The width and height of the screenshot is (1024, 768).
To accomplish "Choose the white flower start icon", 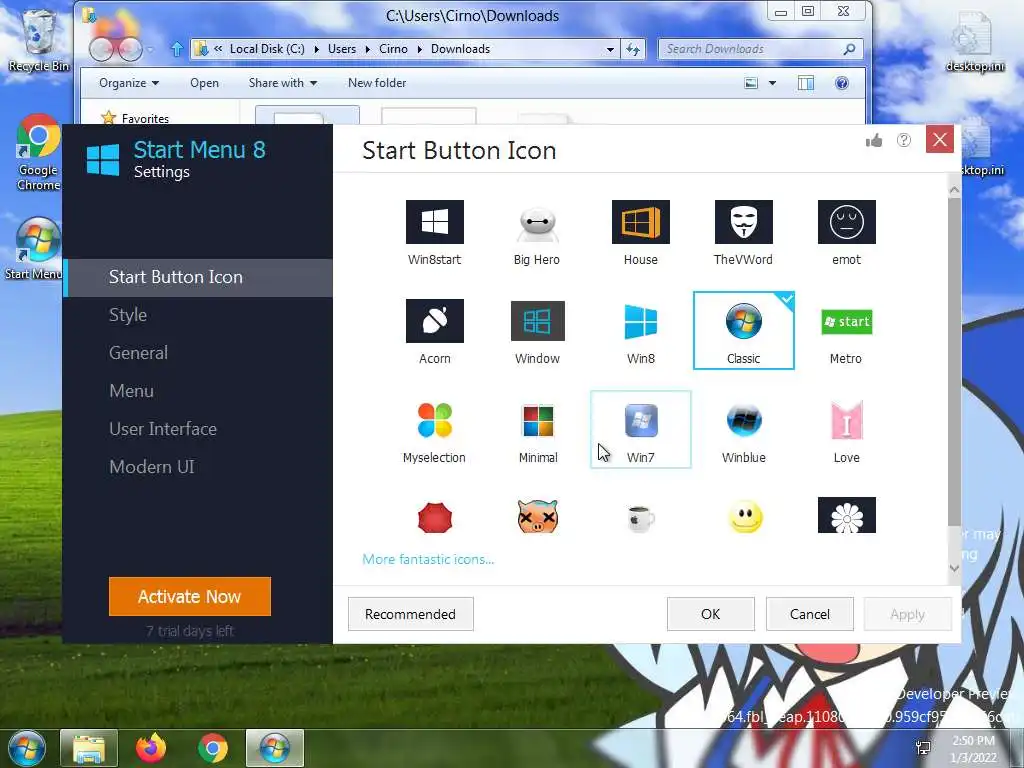I will (x=846, y=515).
